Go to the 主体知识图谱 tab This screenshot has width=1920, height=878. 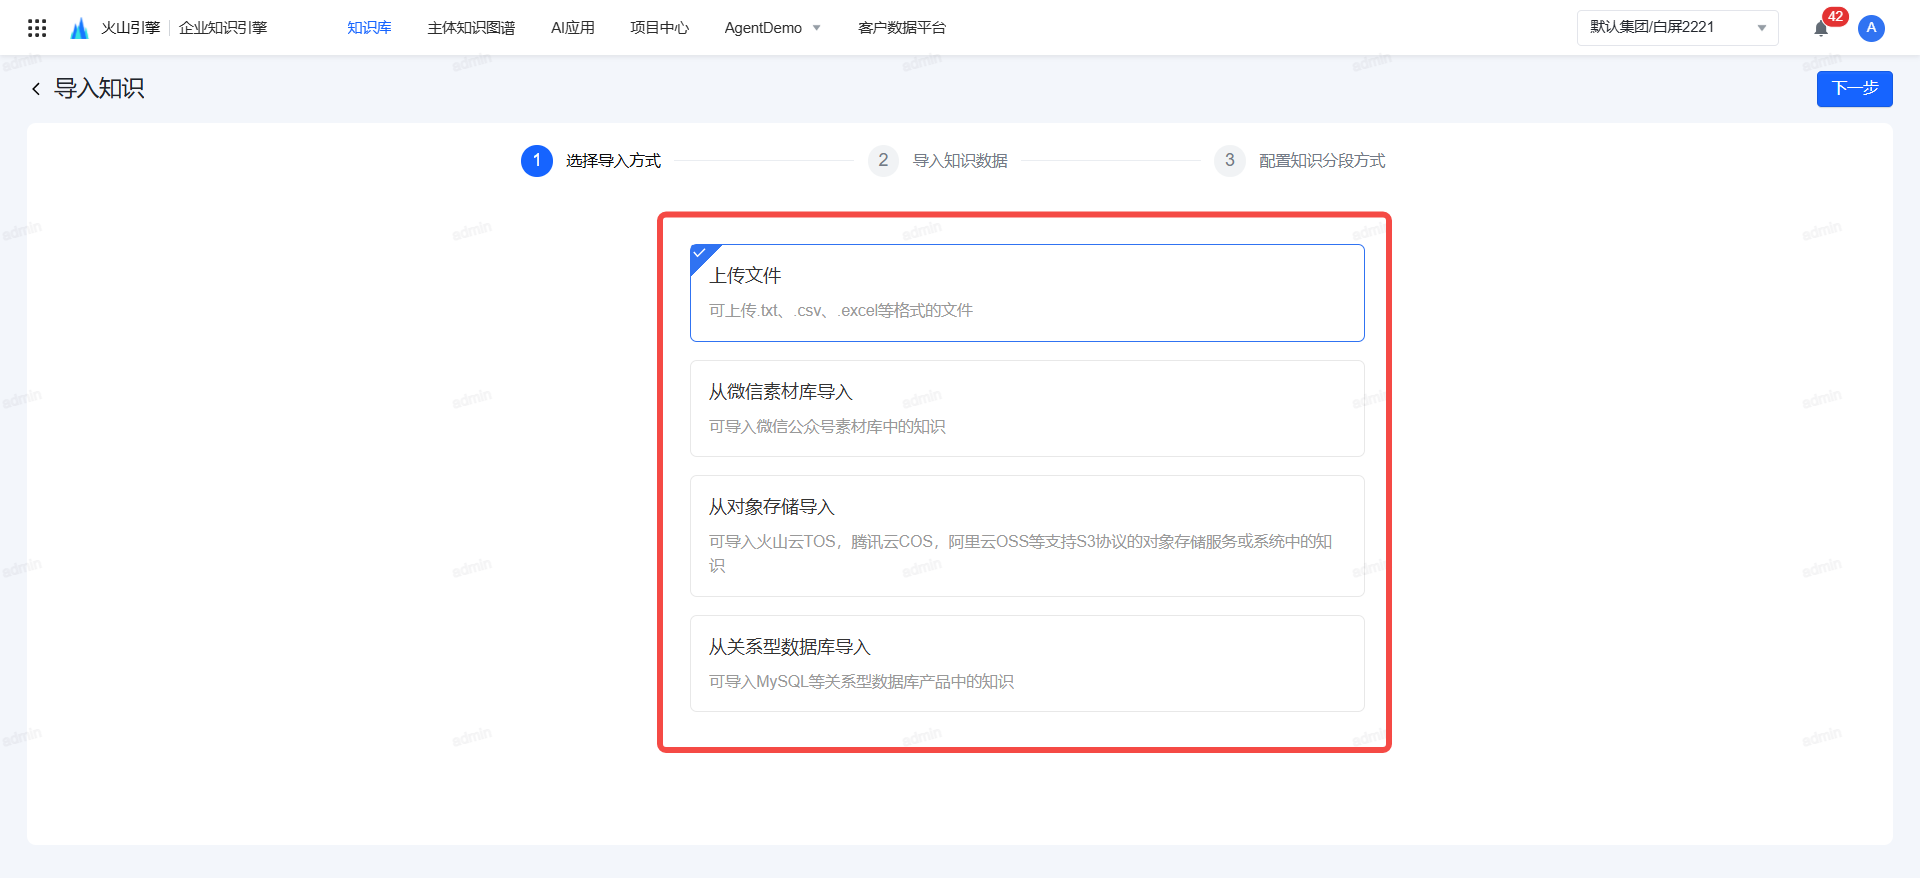[471, 28]
